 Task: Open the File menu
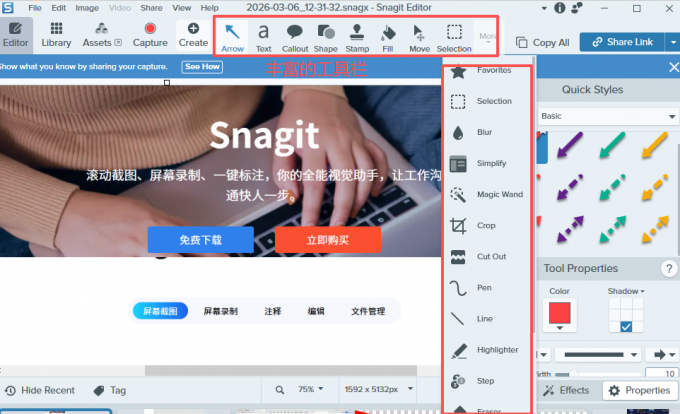coord(35,8)
